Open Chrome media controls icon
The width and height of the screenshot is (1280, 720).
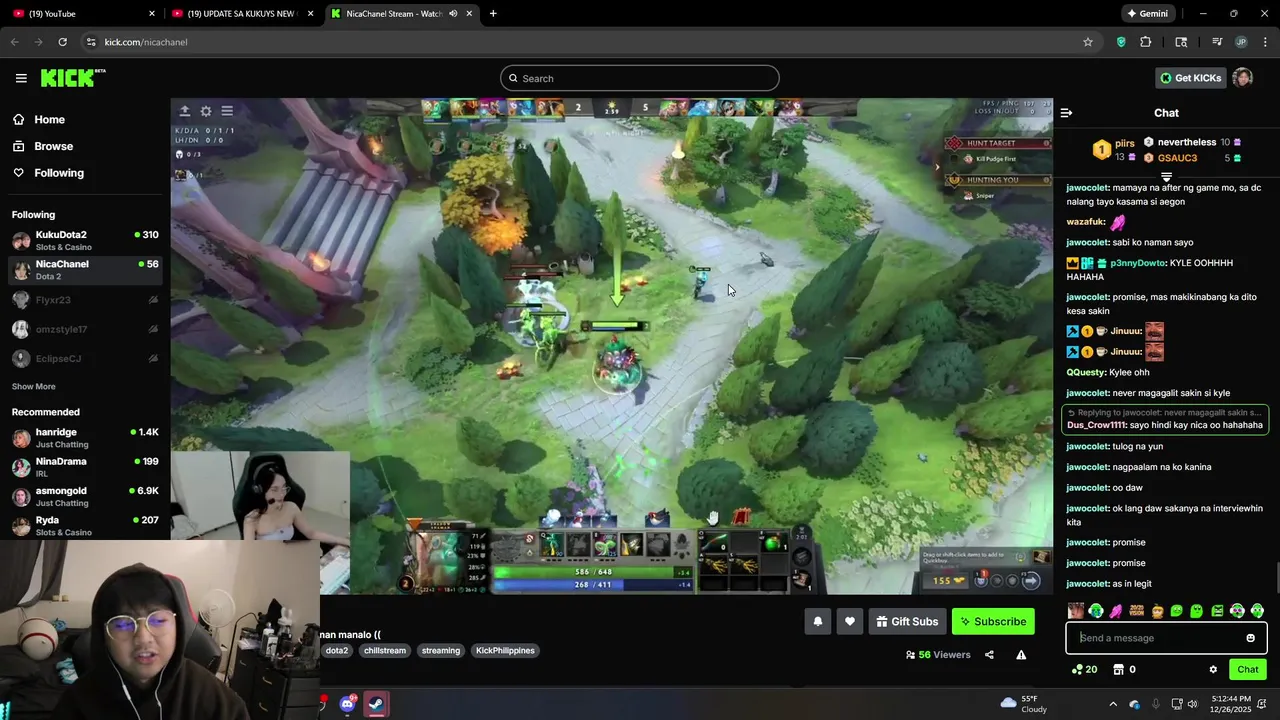pyautogui.click(x=1217, y=42)
